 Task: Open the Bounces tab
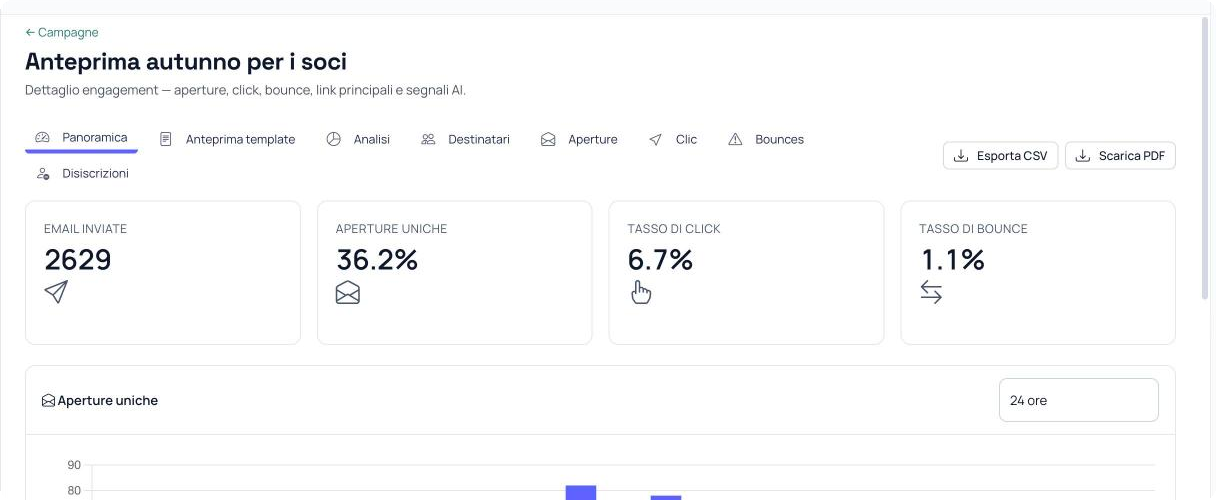tap(766, 140)
